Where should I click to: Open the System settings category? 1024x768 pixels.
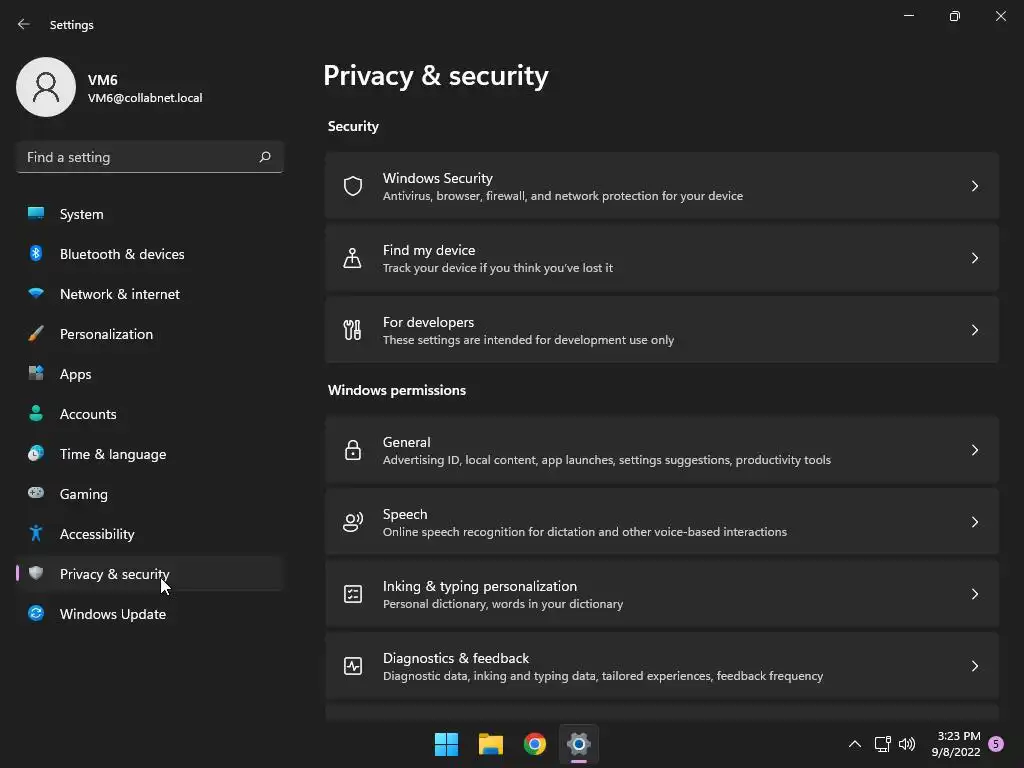81,214
